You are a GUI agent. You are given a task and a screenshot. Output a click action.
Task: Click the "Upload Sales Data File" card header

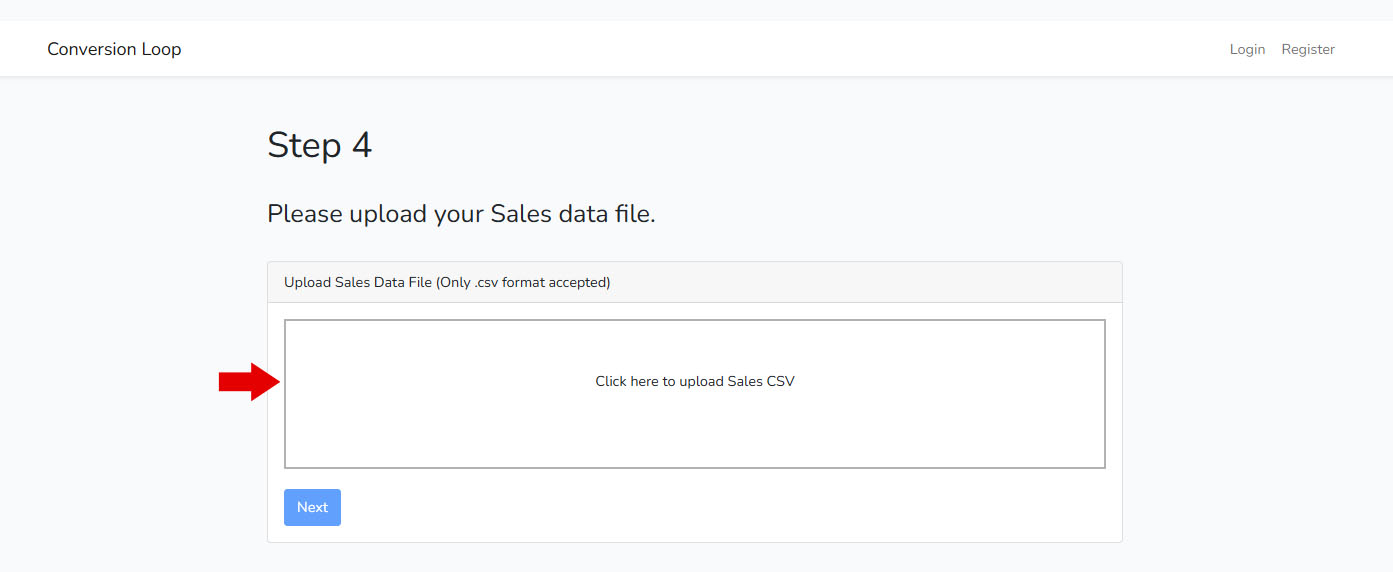click(358, 283)
